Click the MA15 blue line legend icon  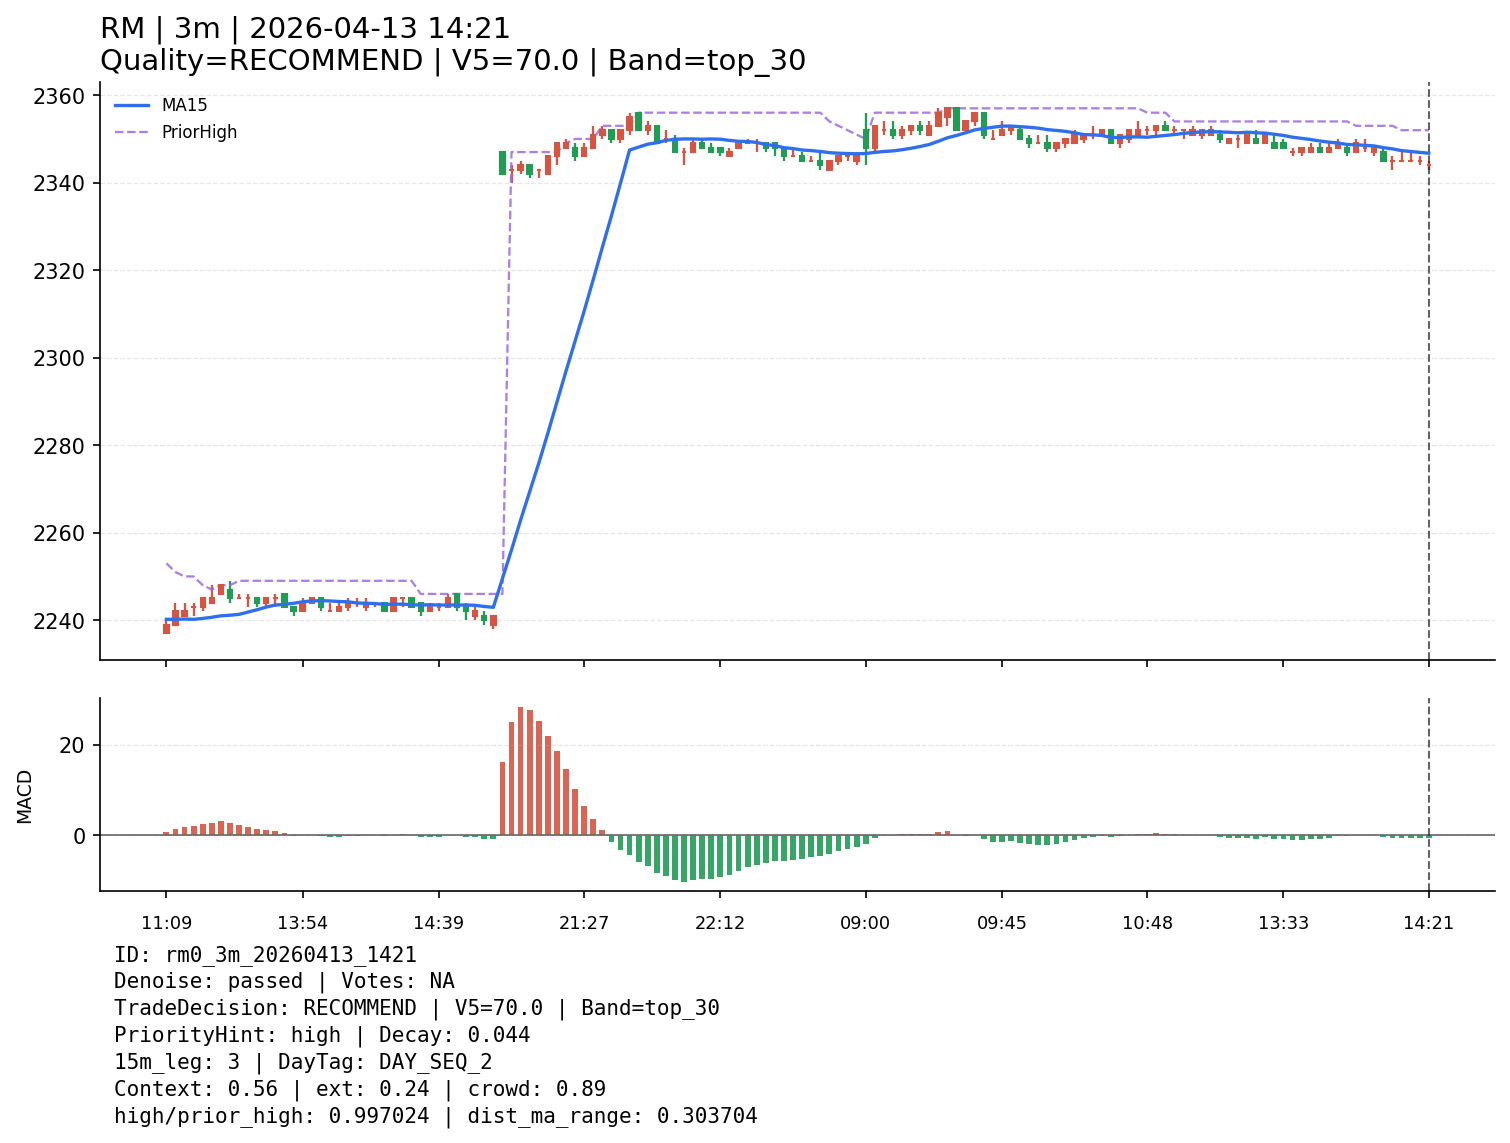pyautogui.click(x=133, y=105)
